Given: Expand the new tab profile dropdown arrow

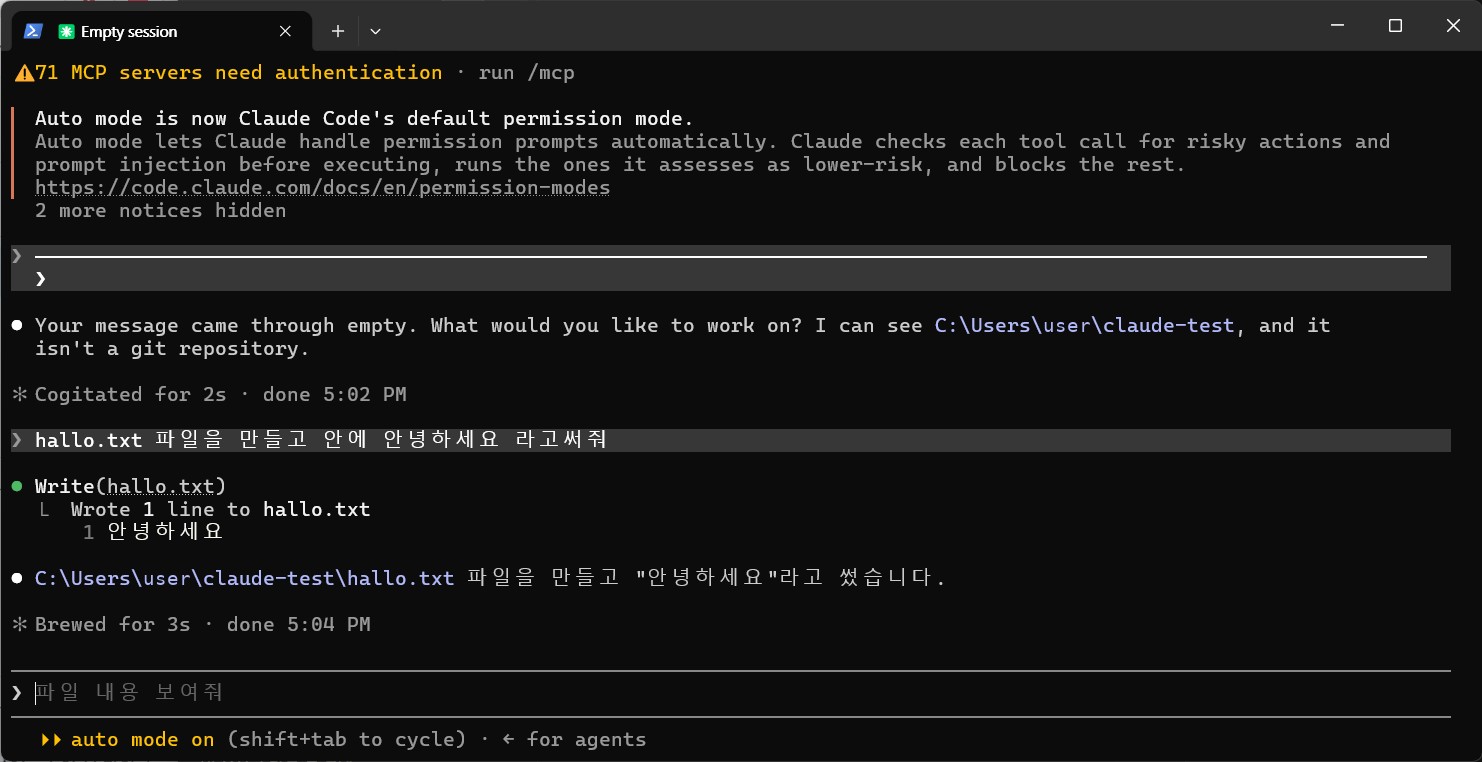Looking at the screenshot, I should pyautogui.click(x=375, y=31).
